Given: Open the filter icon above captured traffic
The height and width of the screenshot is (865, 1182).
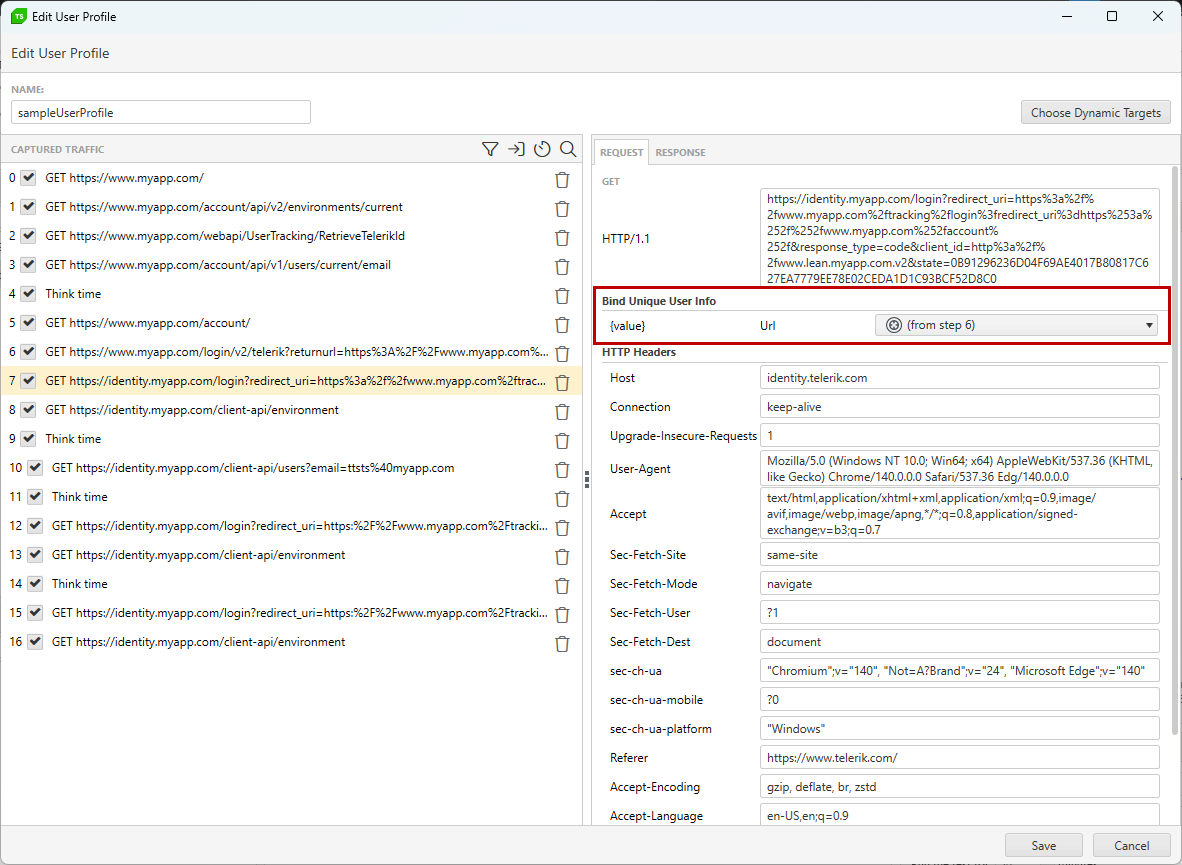Looking at the screenshot, I should pyautogui.click(x=490, y=148).
